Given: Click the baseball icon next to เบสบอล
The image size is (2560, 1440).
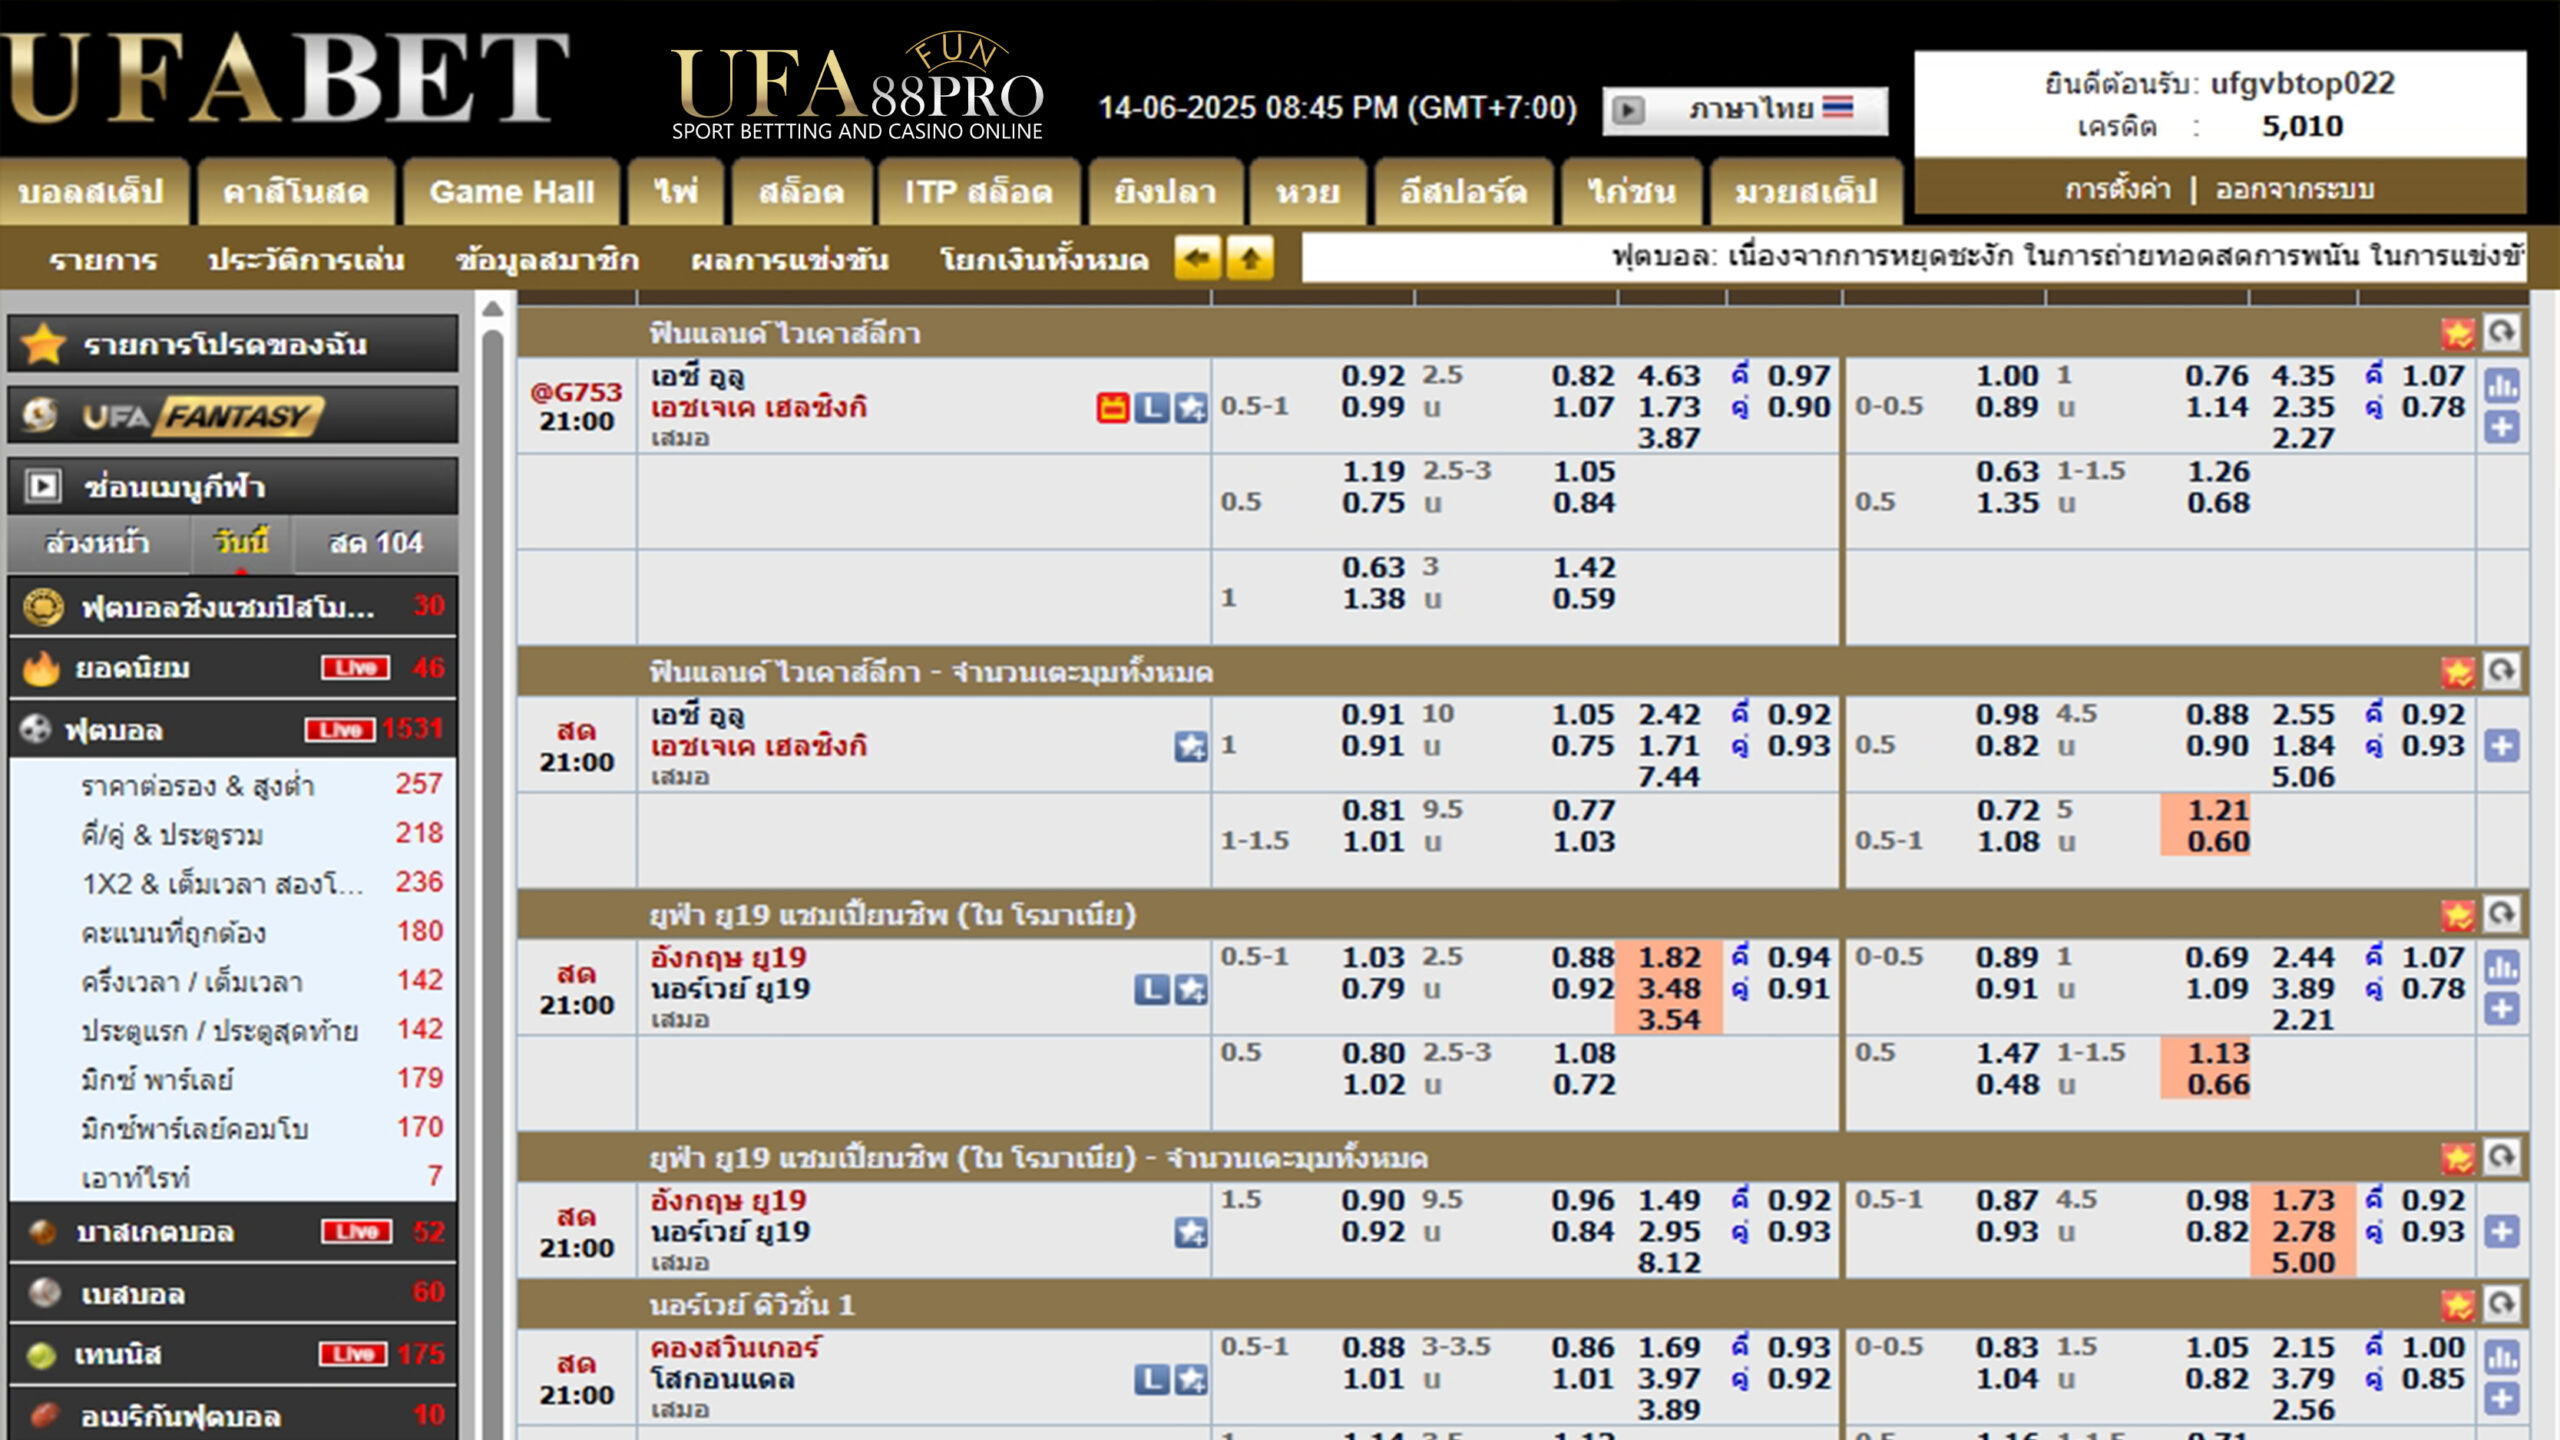Looking at the screenshot, I should coord(44,1293).
